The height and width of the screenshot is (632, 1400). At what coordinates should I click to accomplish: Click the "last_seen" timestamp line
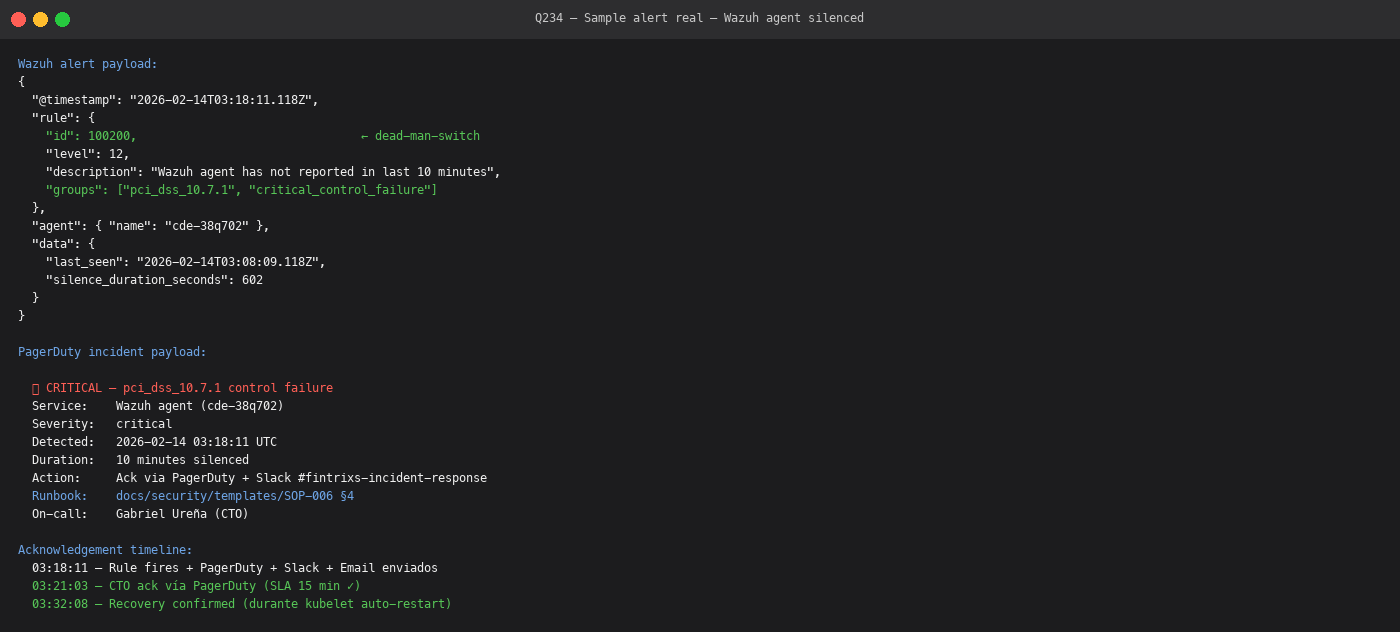point(186,262)
